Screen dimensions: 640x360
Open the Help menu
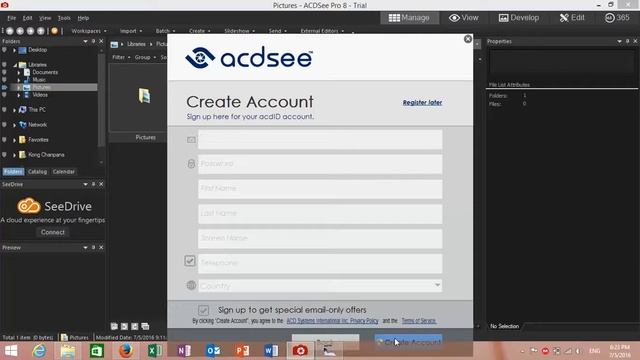(x=83, y=18)
